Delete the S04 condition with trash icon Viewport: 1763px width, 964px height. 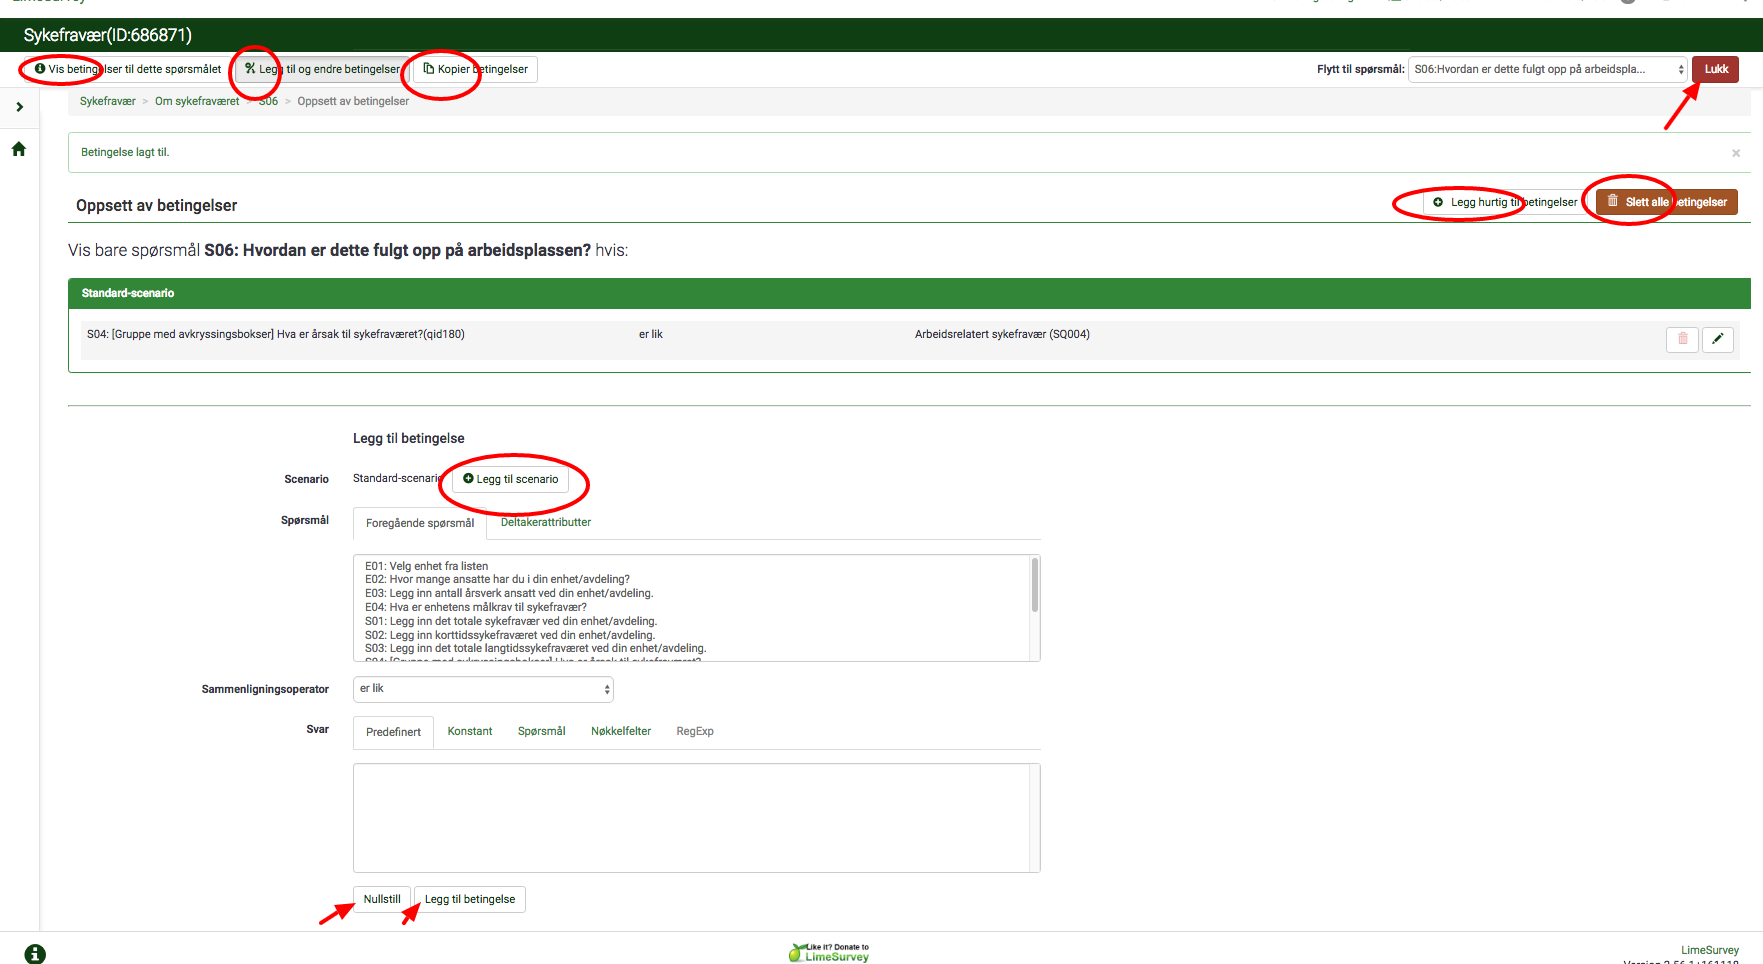pyautogui.click(x=1682, y=339)
